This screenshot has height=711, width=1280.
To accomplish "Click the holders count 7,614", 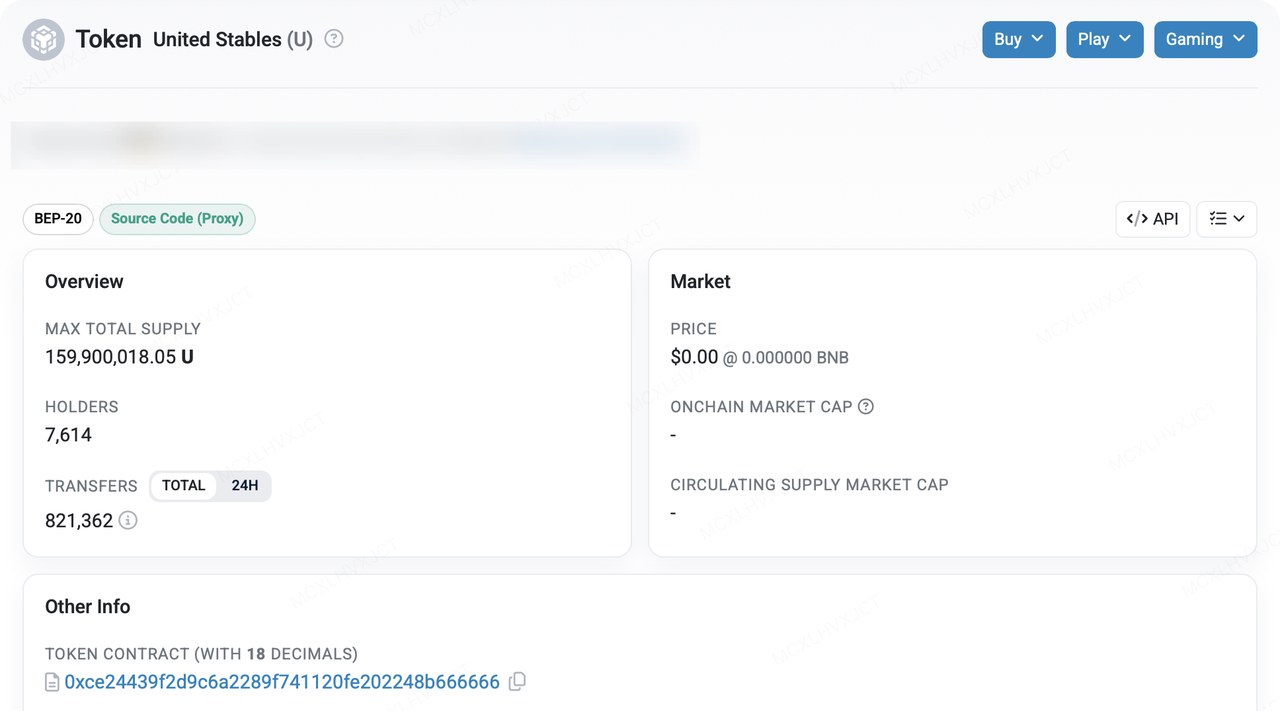I will [68, 435].
